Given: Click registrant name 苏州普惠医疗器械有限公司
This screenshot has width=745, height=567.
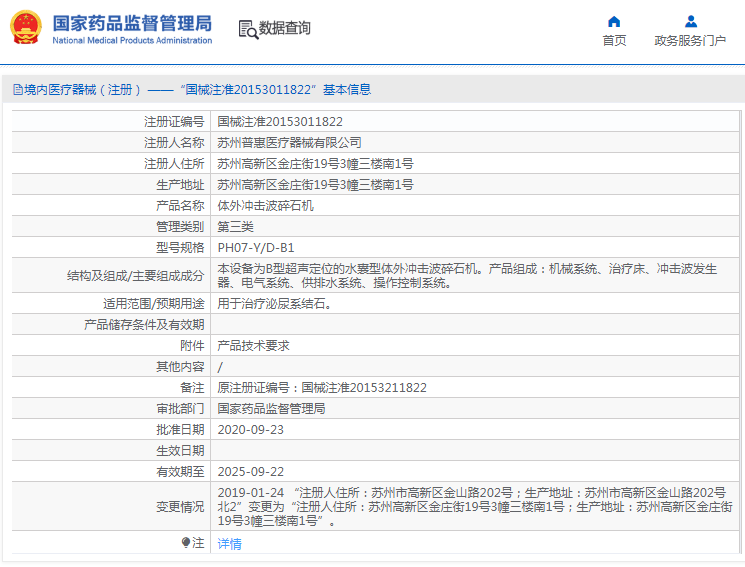Looking at the screenshot, I should [290, 143].
